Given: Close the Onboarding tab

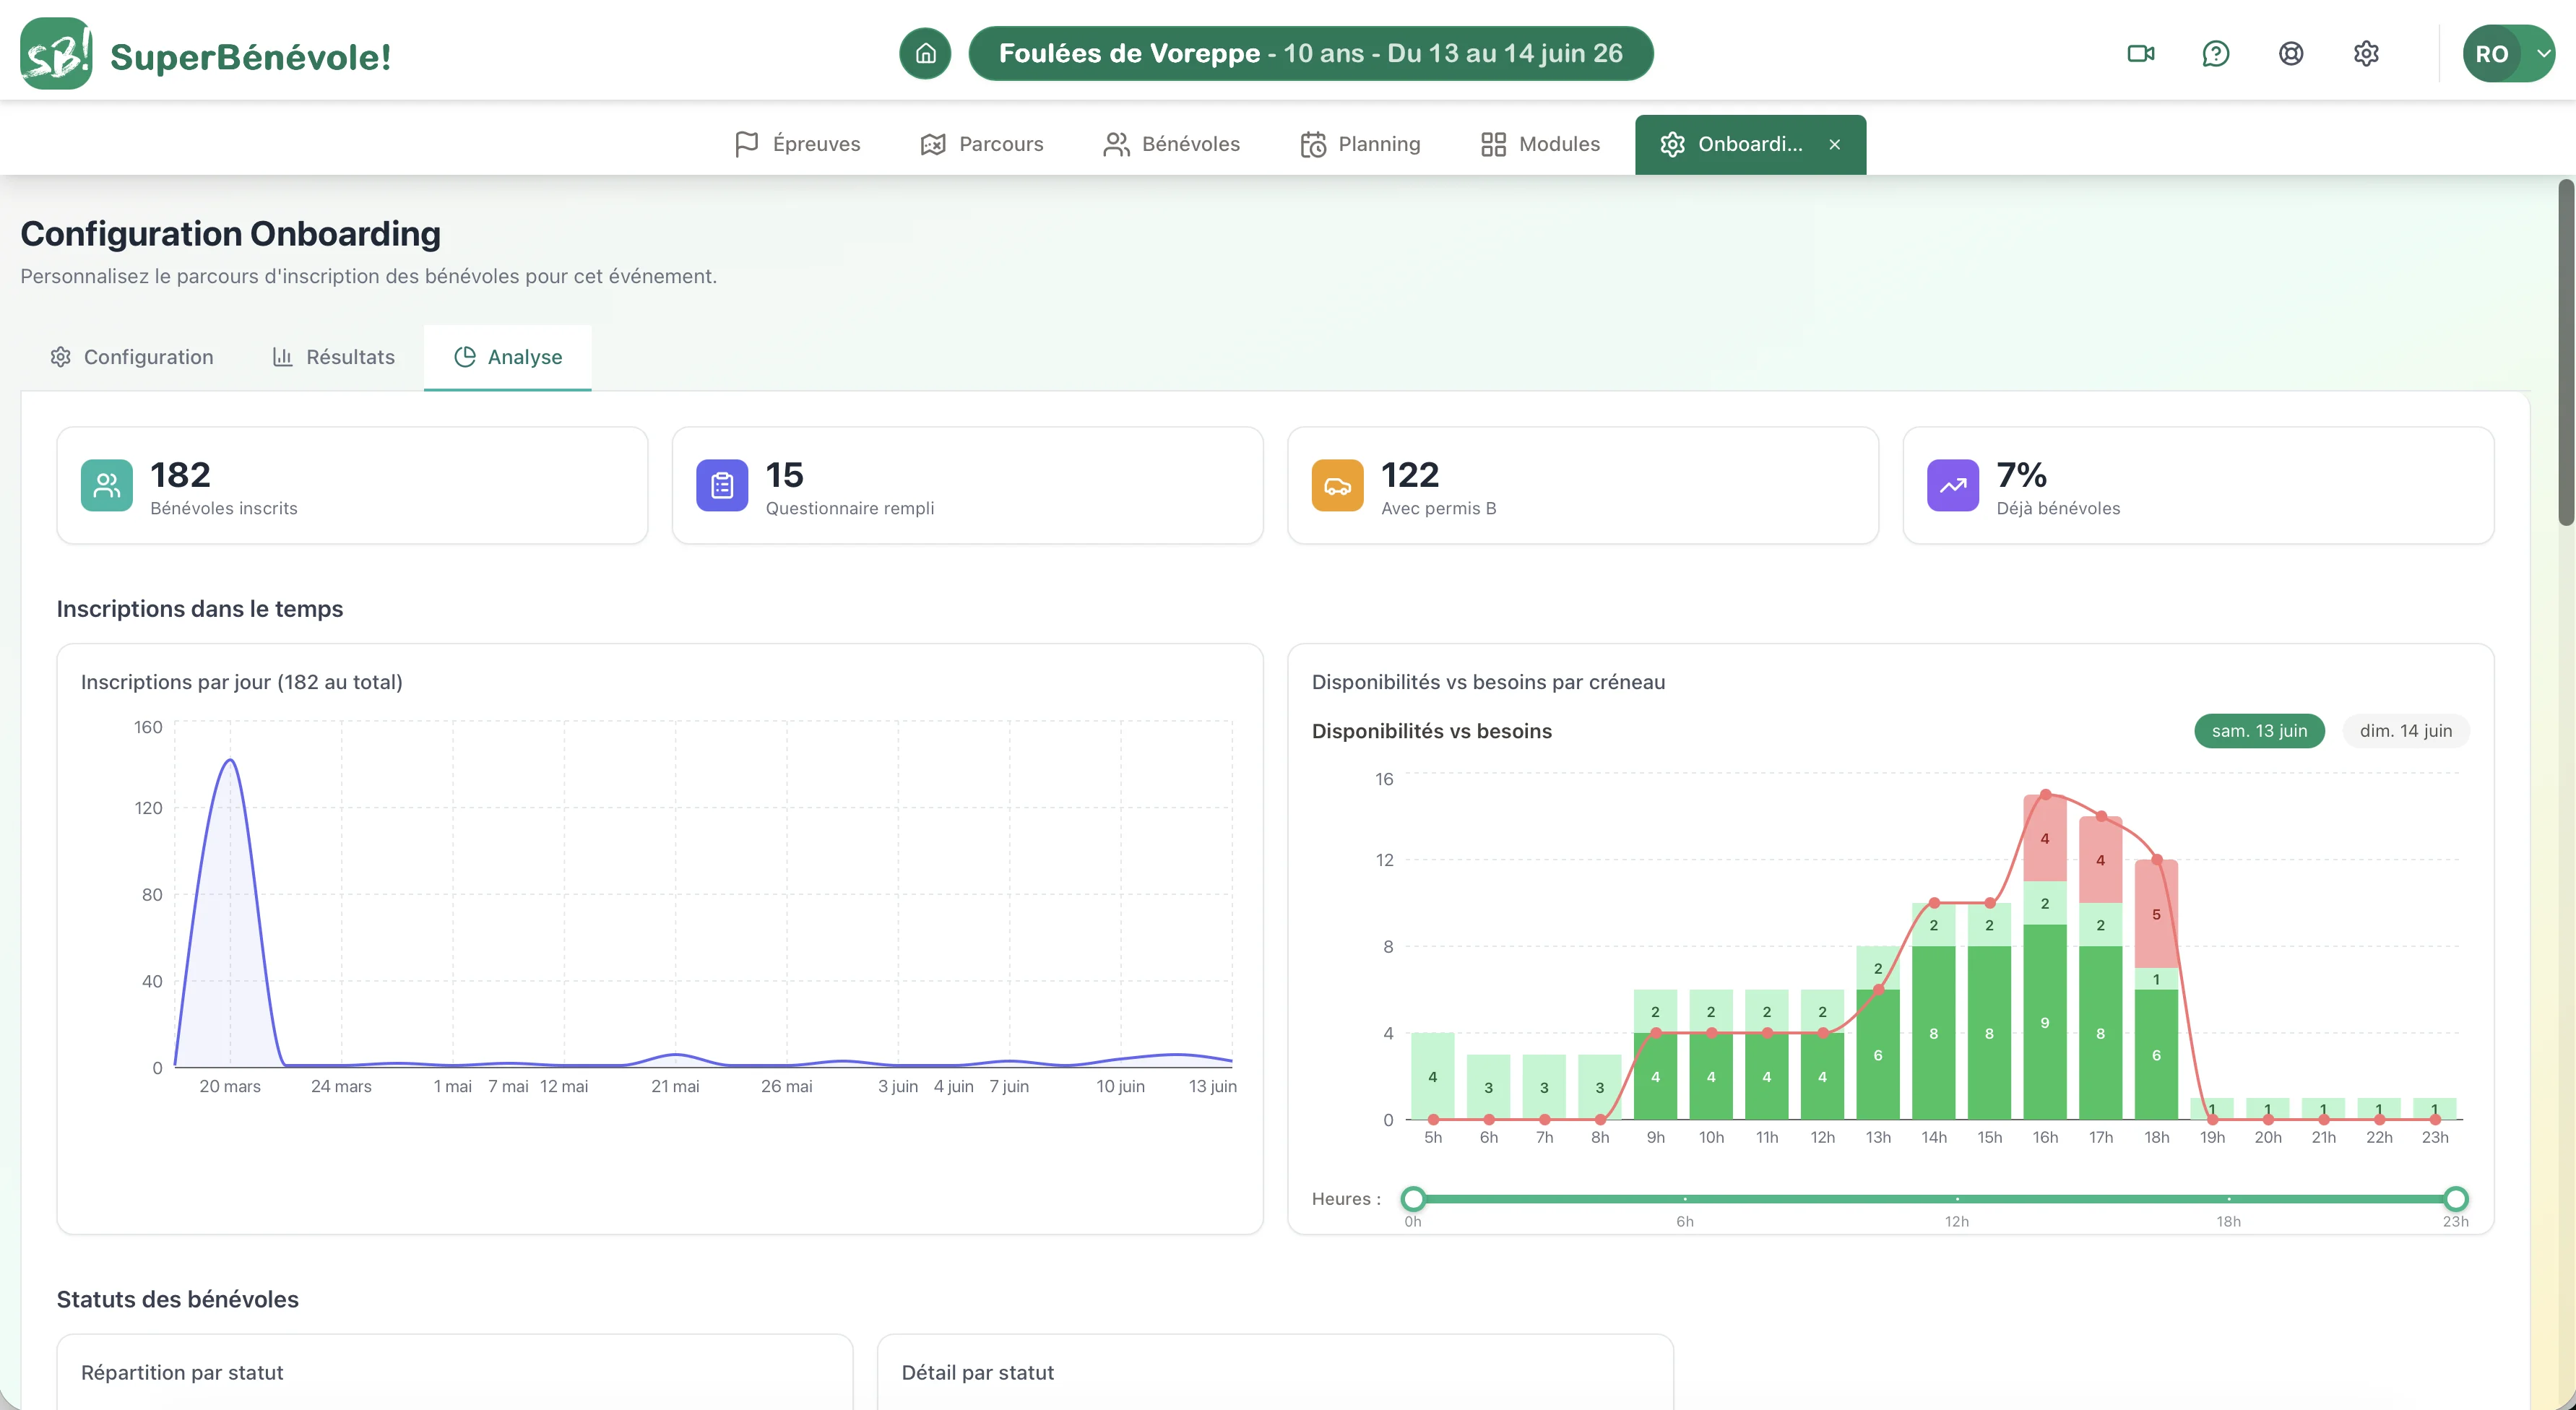Looking at the screenshot, I should coord(1835,144).
